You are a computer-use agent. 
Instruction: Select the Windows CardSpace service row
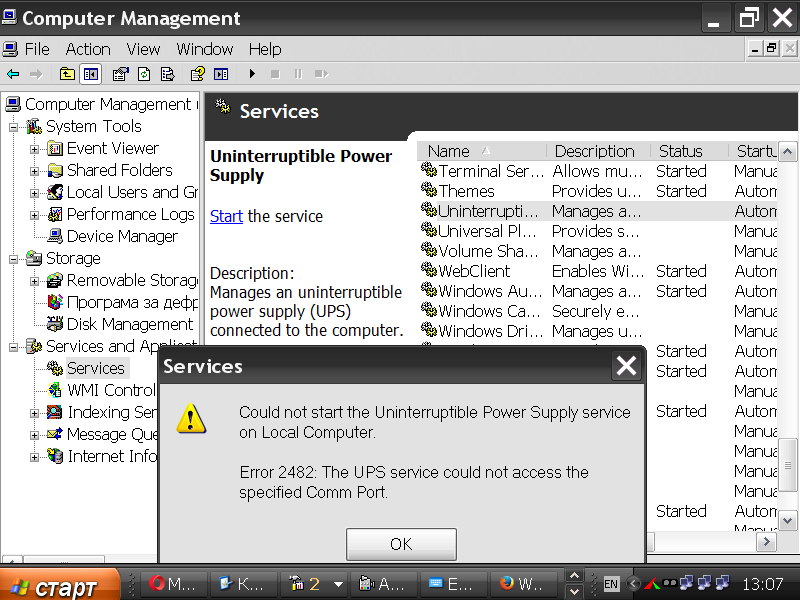pyautogui.click(x=598, y=311)
